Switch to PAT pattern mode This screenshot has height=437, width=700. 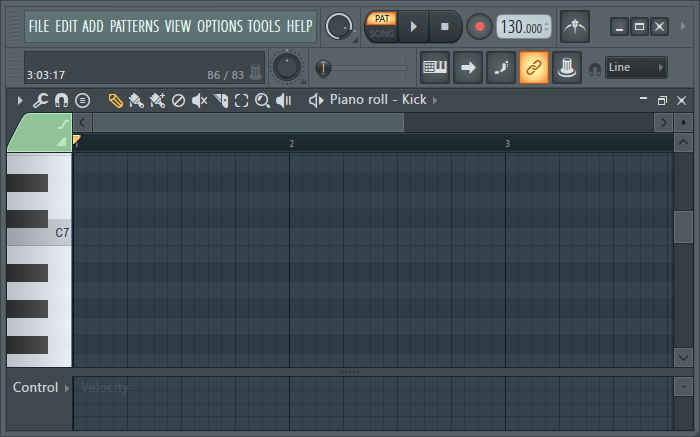382,19
